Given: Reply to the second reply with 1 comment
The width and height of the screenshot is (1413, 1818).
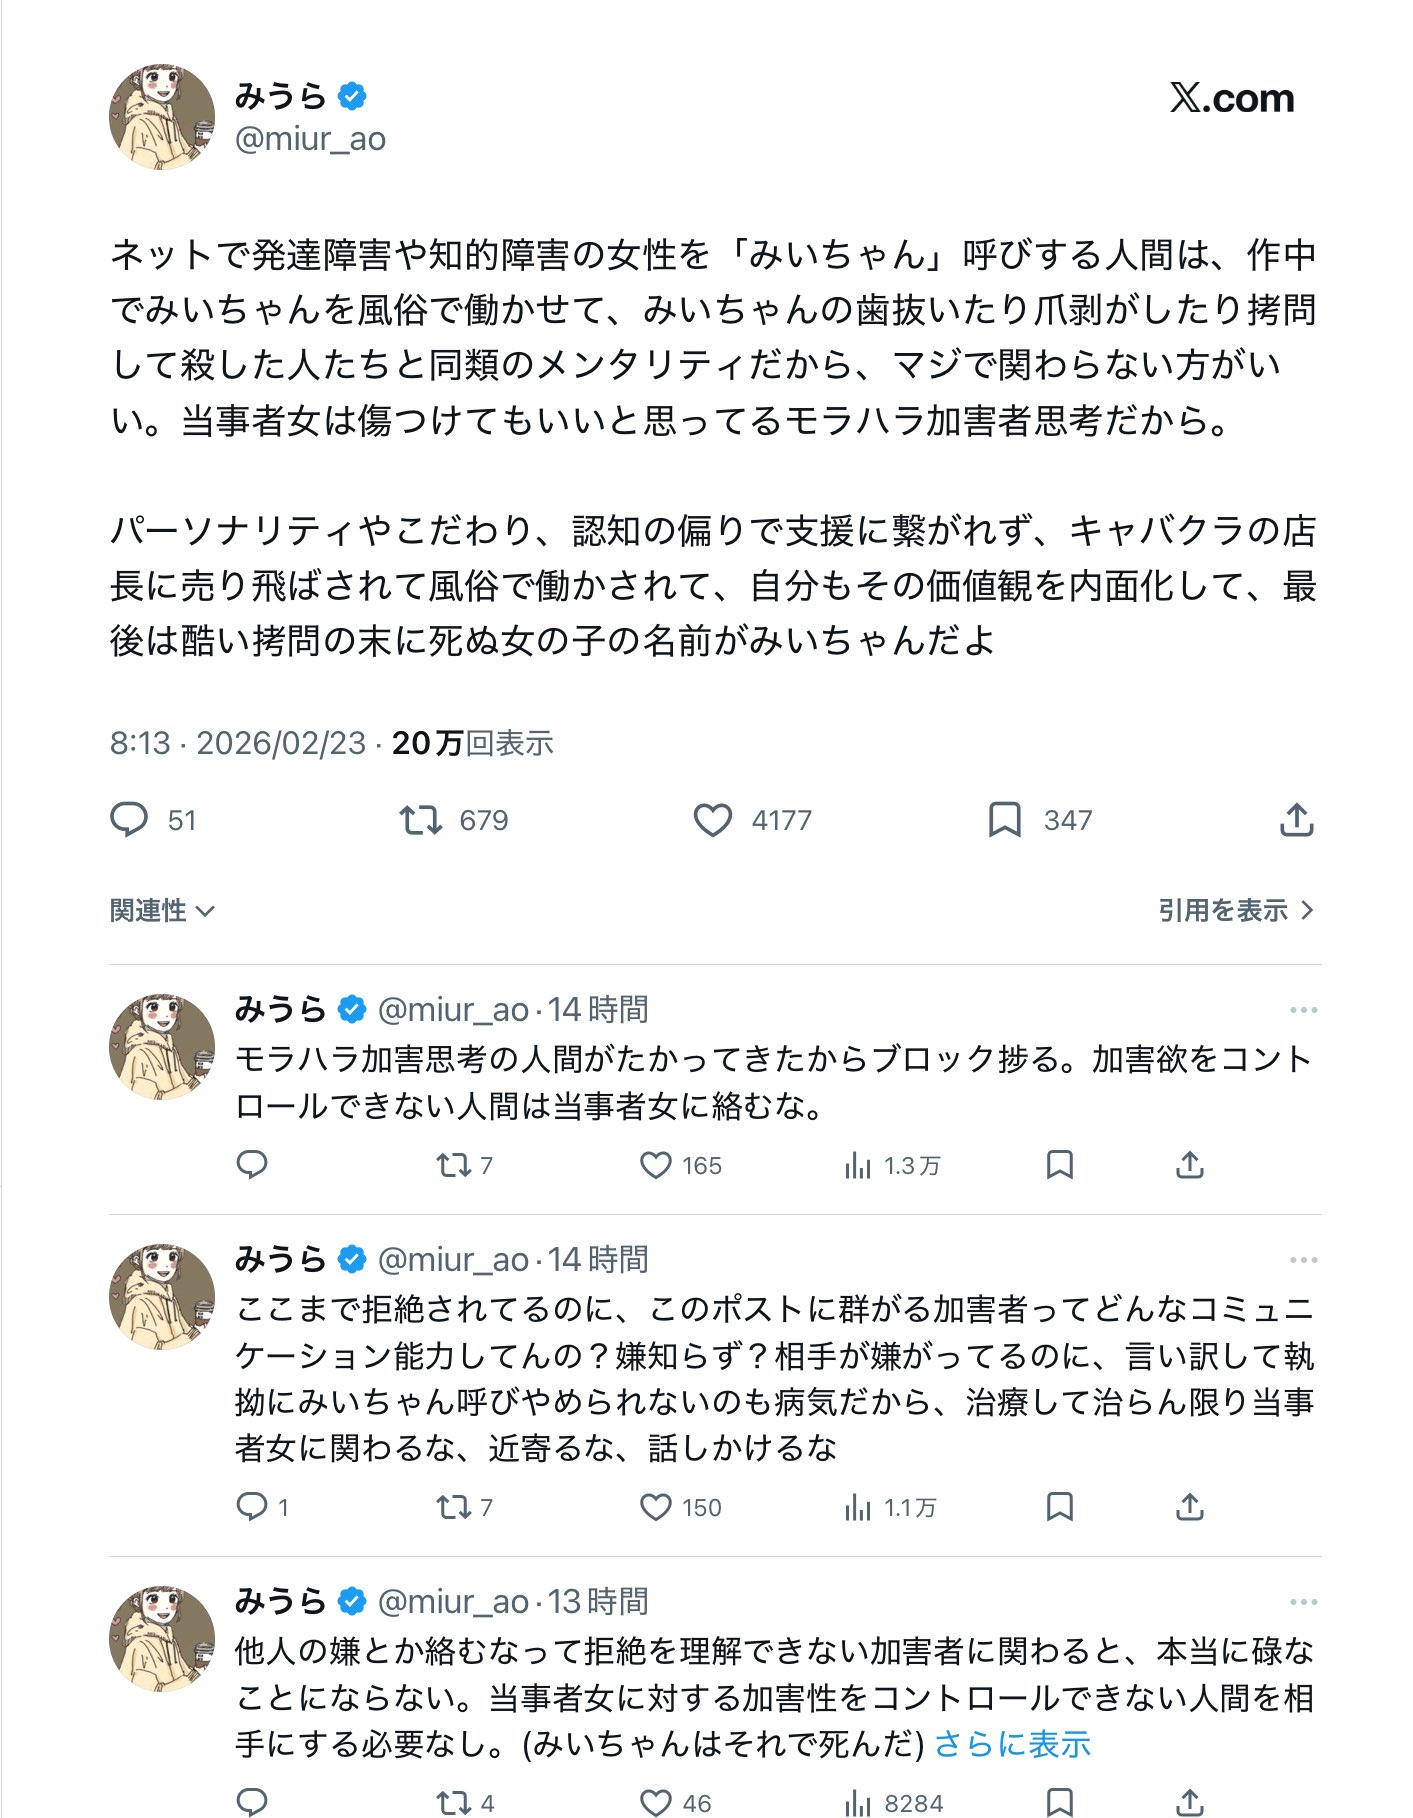Looking at the screenshot, I should coord(251,1507).
